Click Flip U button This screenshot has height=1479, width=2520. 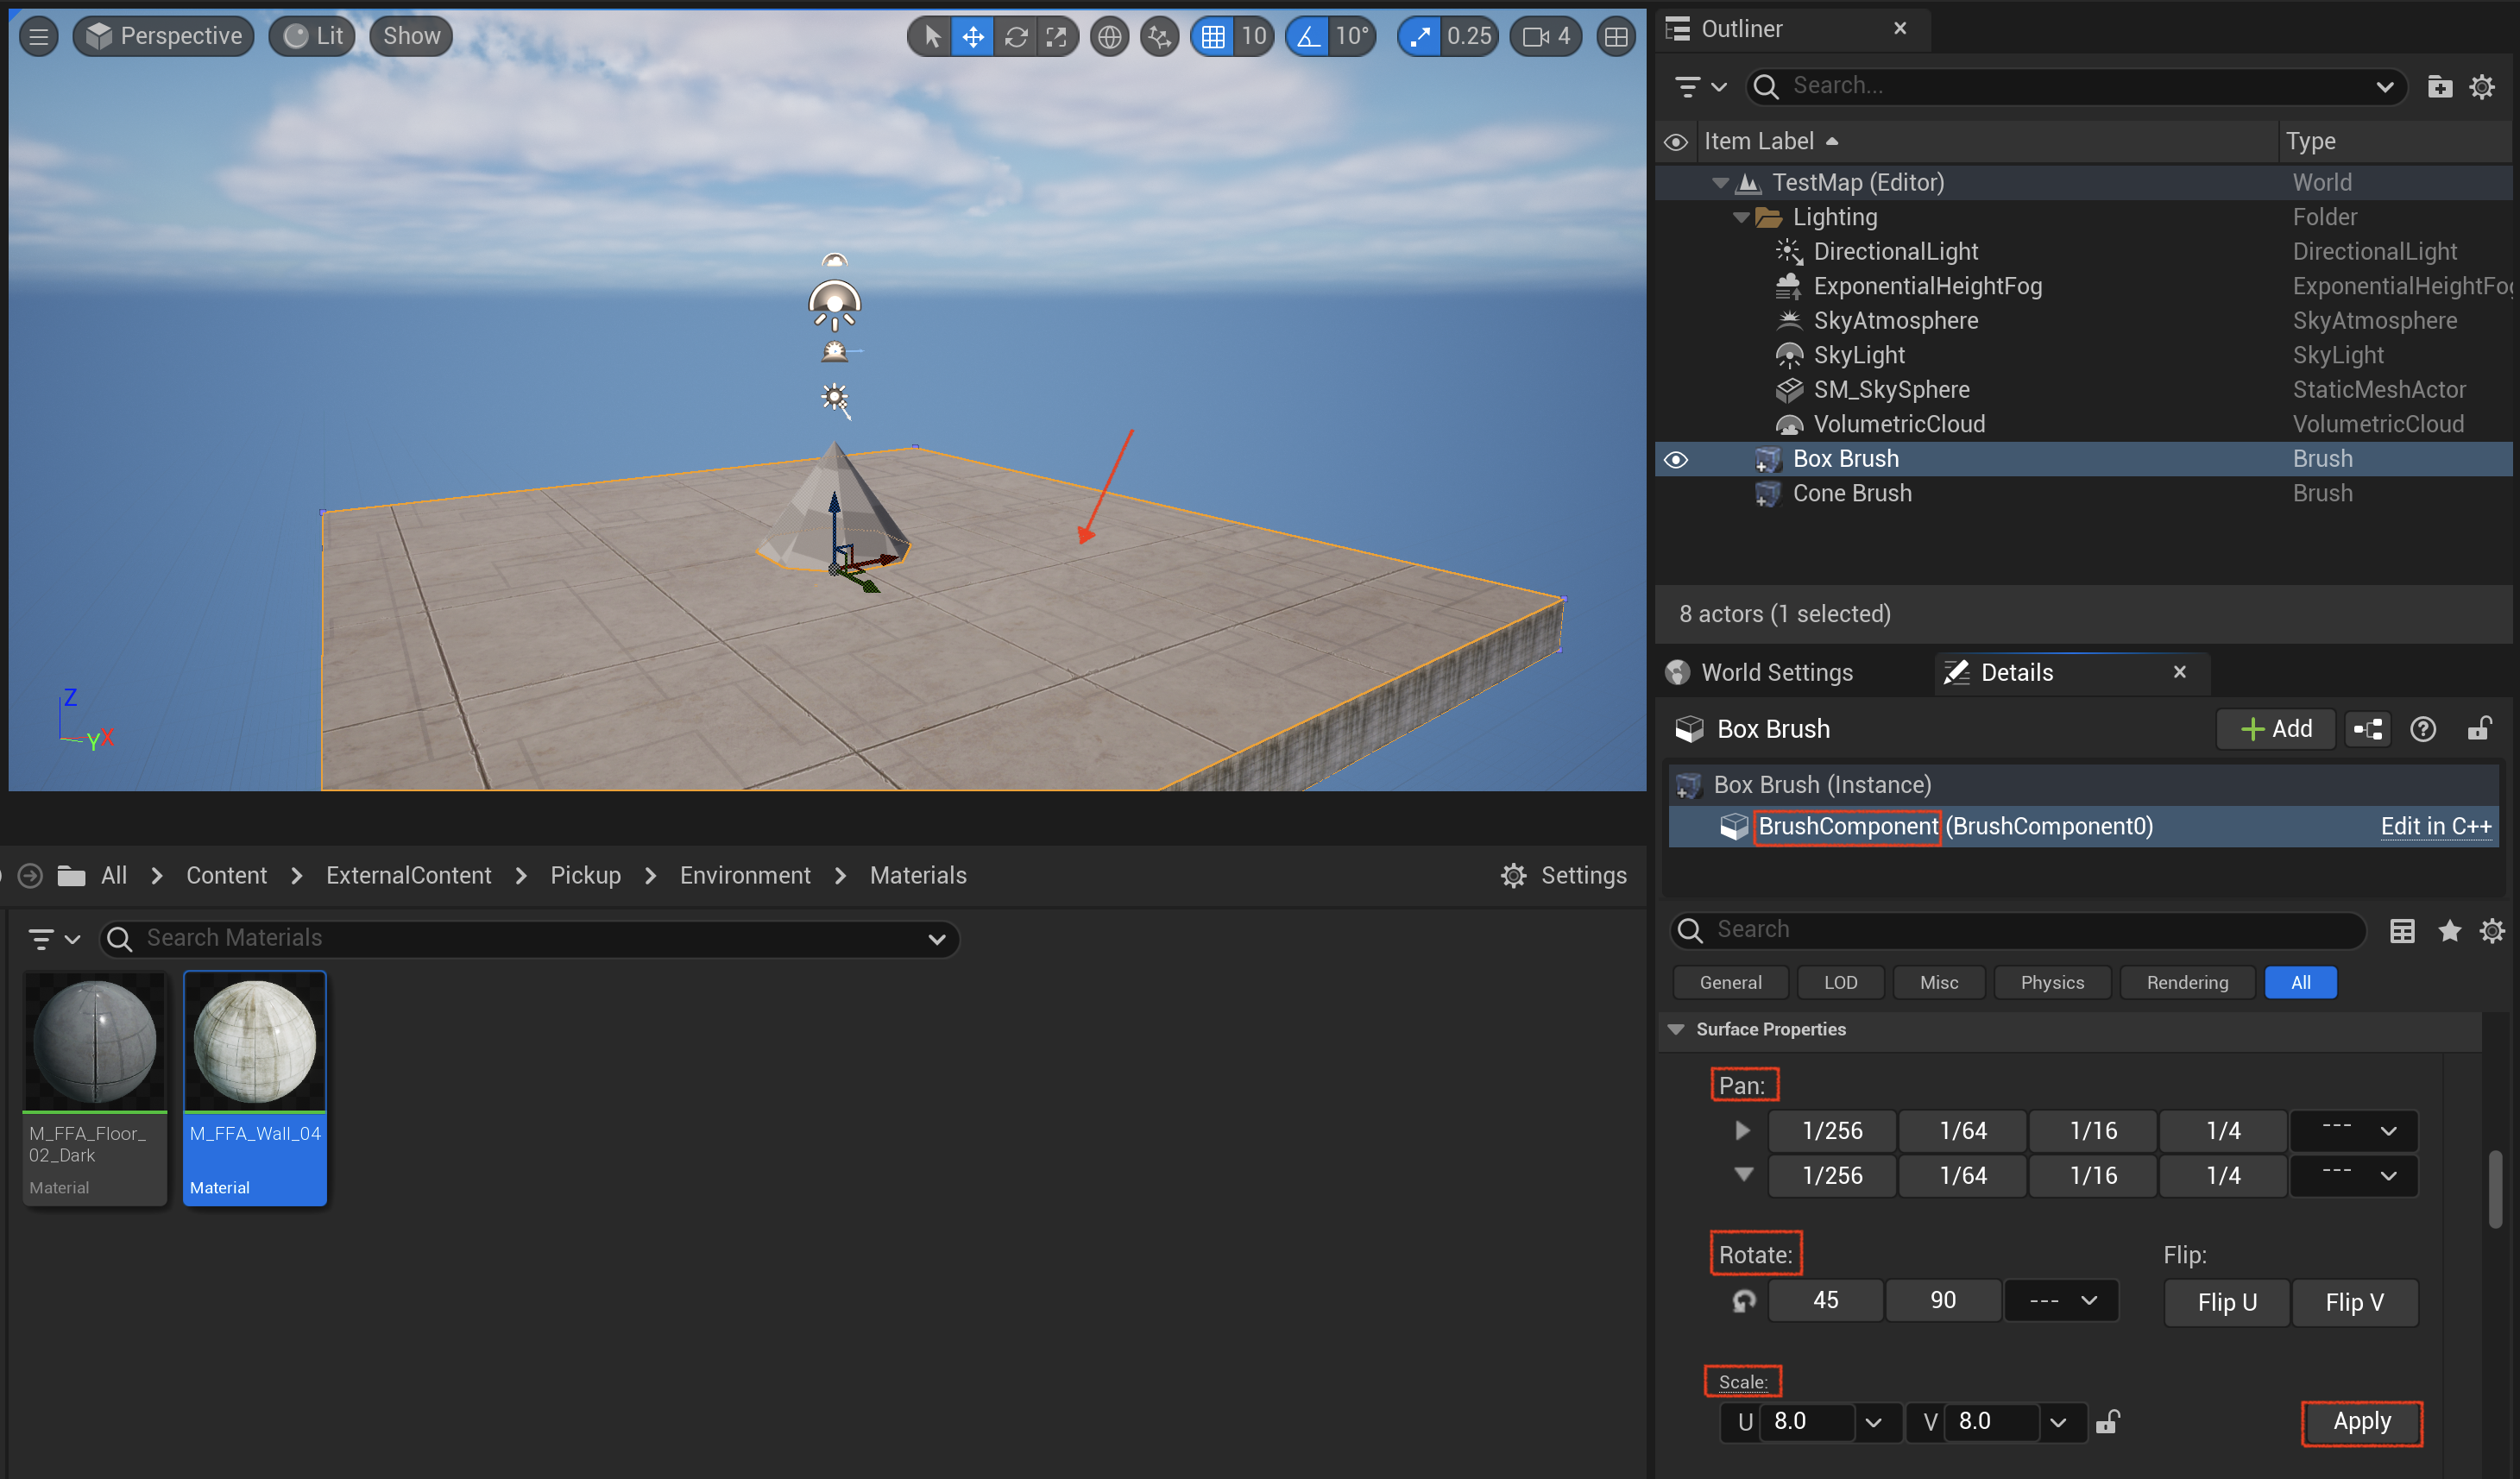click(x=2227, y=1303)
